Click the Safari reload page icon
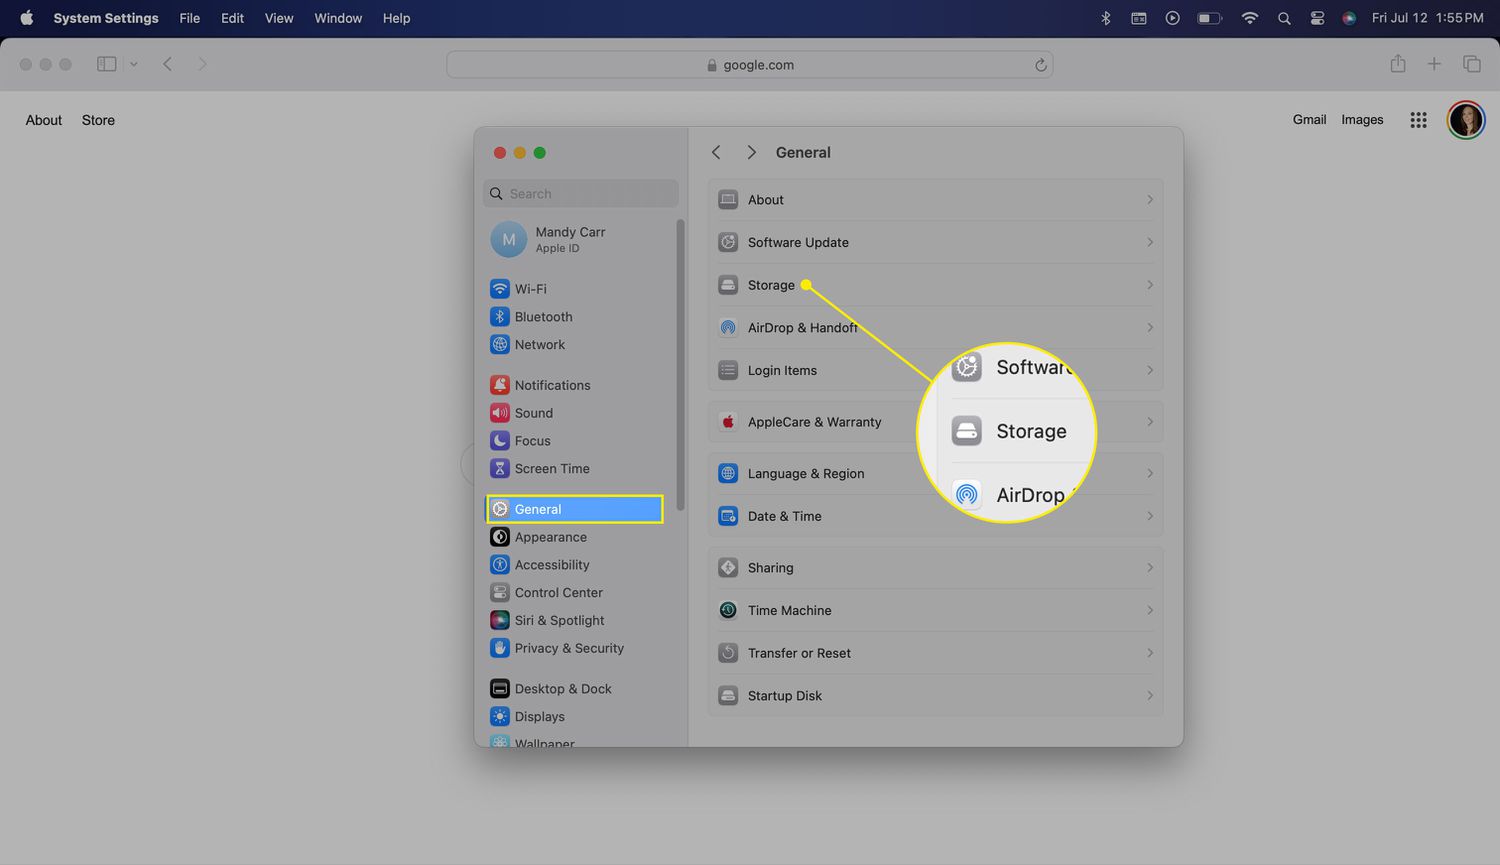 [x=1040, y=65]
